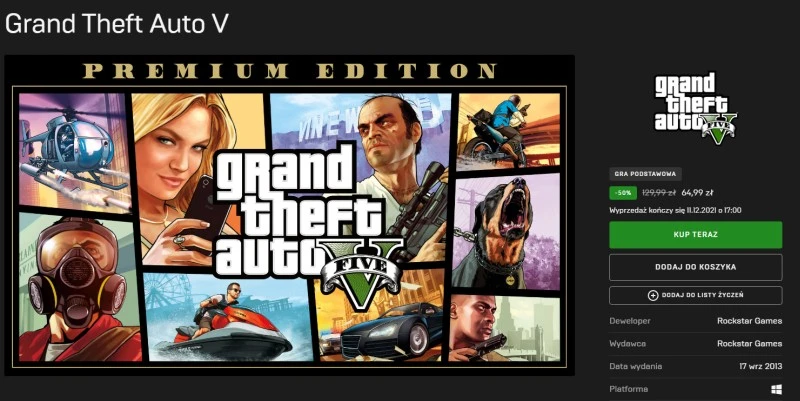
Task: Open the Rockstar Games publisher link
Action: click(x=749, y=344)
